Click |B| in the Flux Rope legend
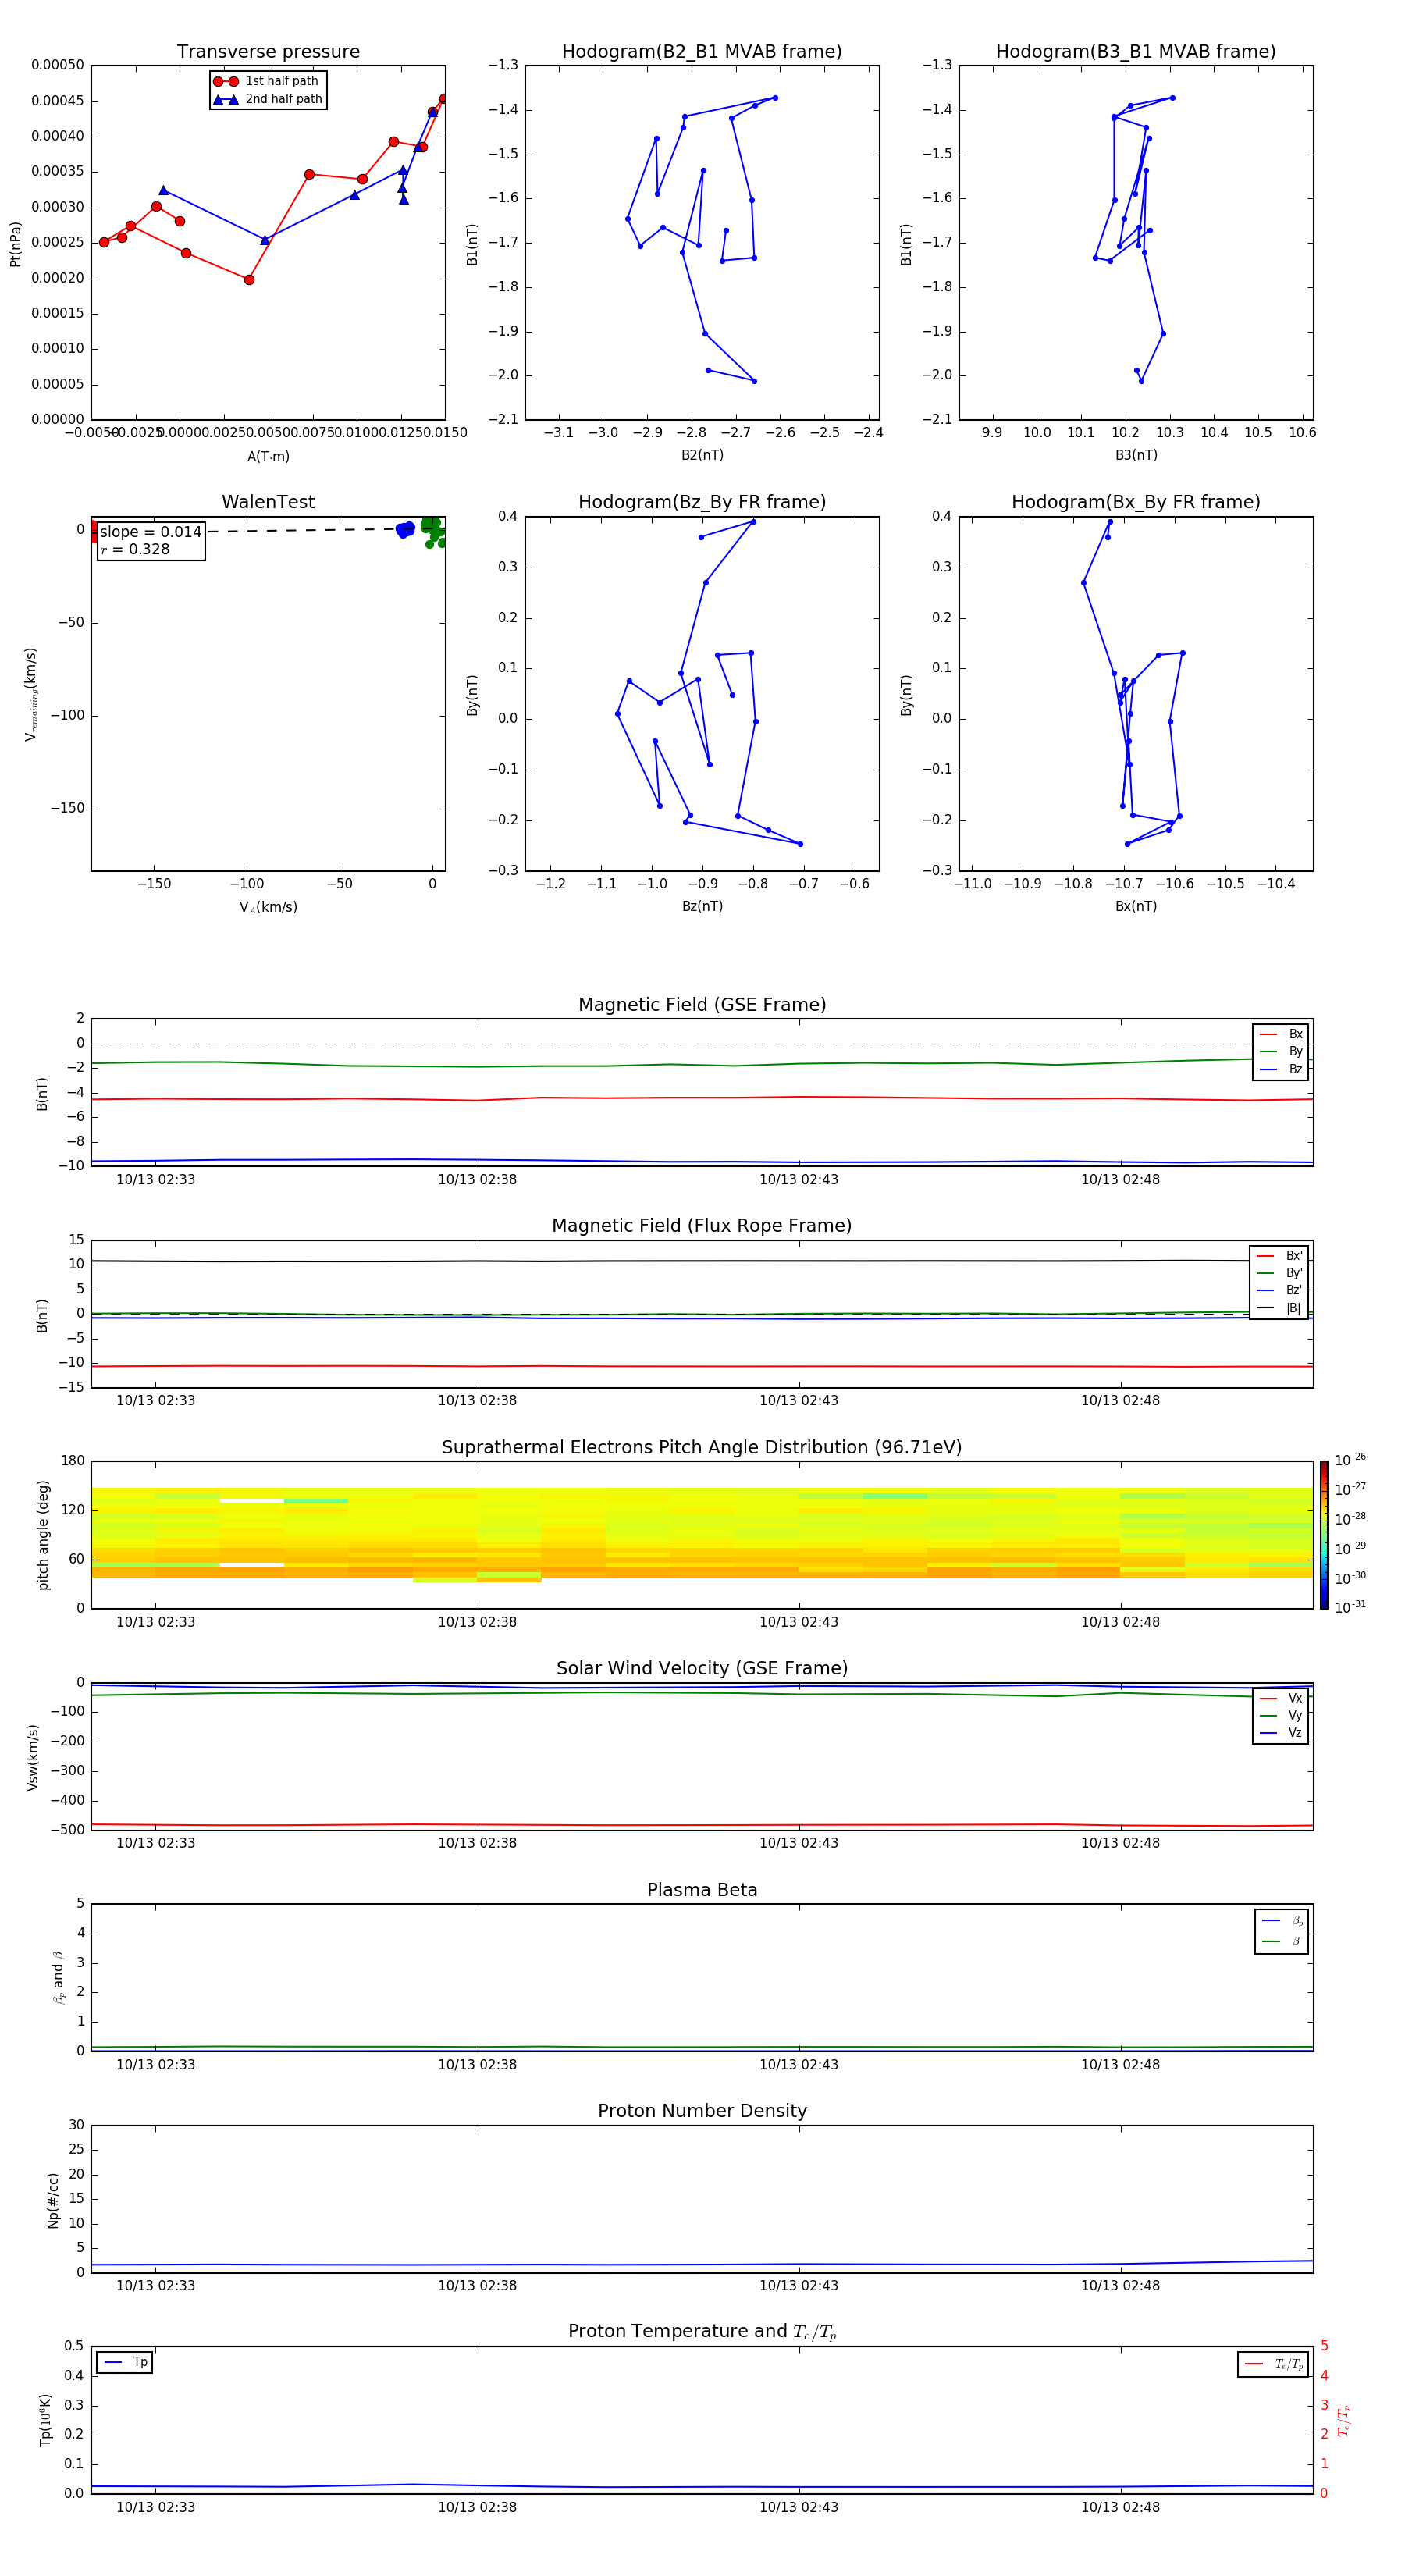 pos(1280,1308)
